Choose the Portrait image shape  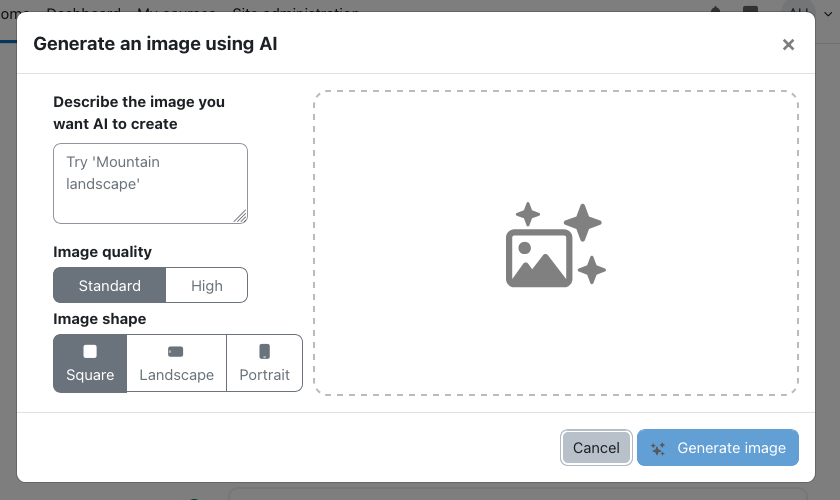[265, 363]
